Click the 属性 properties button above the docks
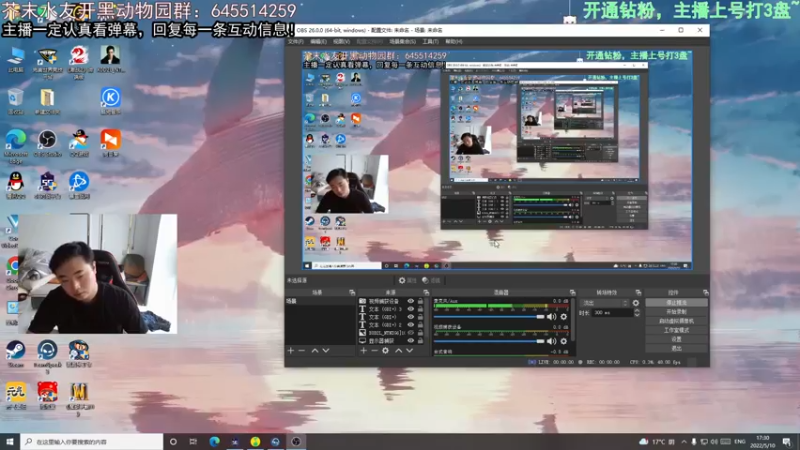This screenshot has height=450, width=800. pyautogui.click(x=408, y=281)
